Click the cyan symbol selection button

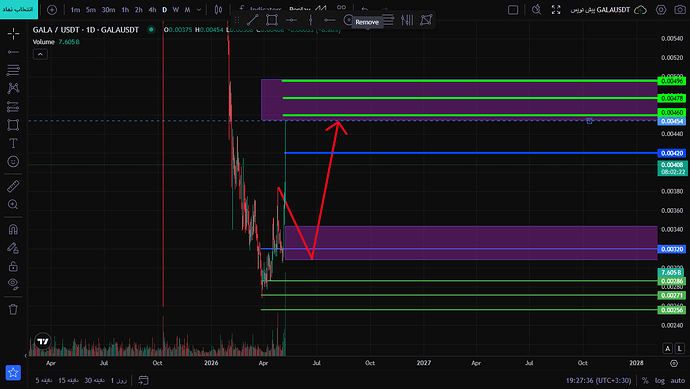(19, 9)
